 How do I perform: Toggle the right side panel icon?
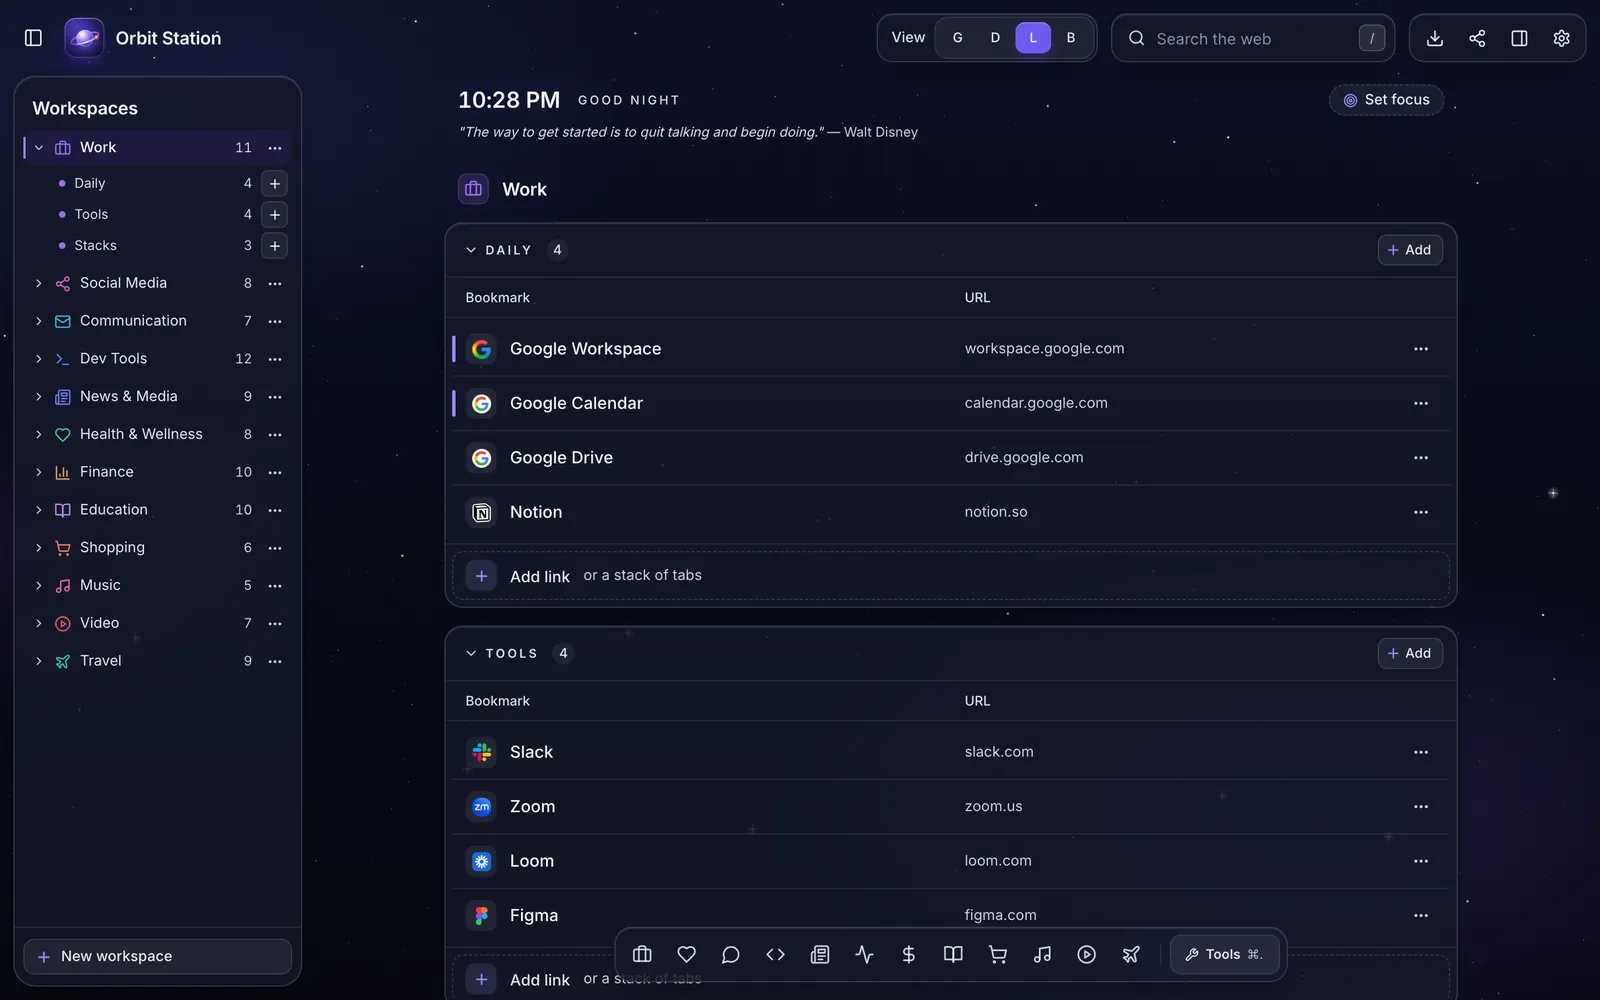[1519, 38]
